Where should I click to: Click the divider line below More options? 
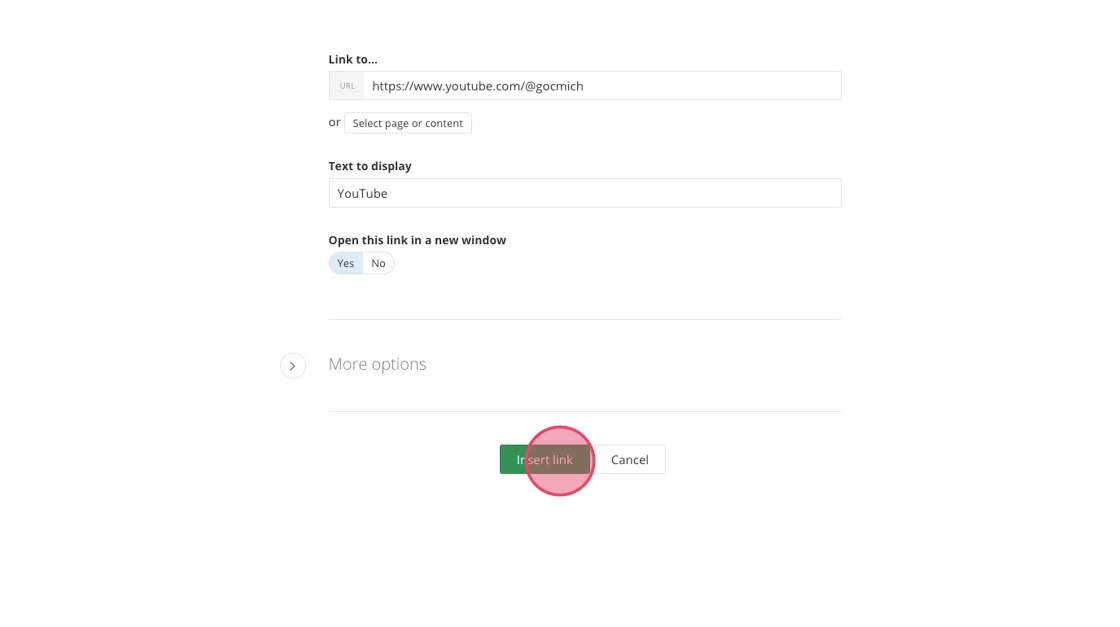click(x=585, y=411)
